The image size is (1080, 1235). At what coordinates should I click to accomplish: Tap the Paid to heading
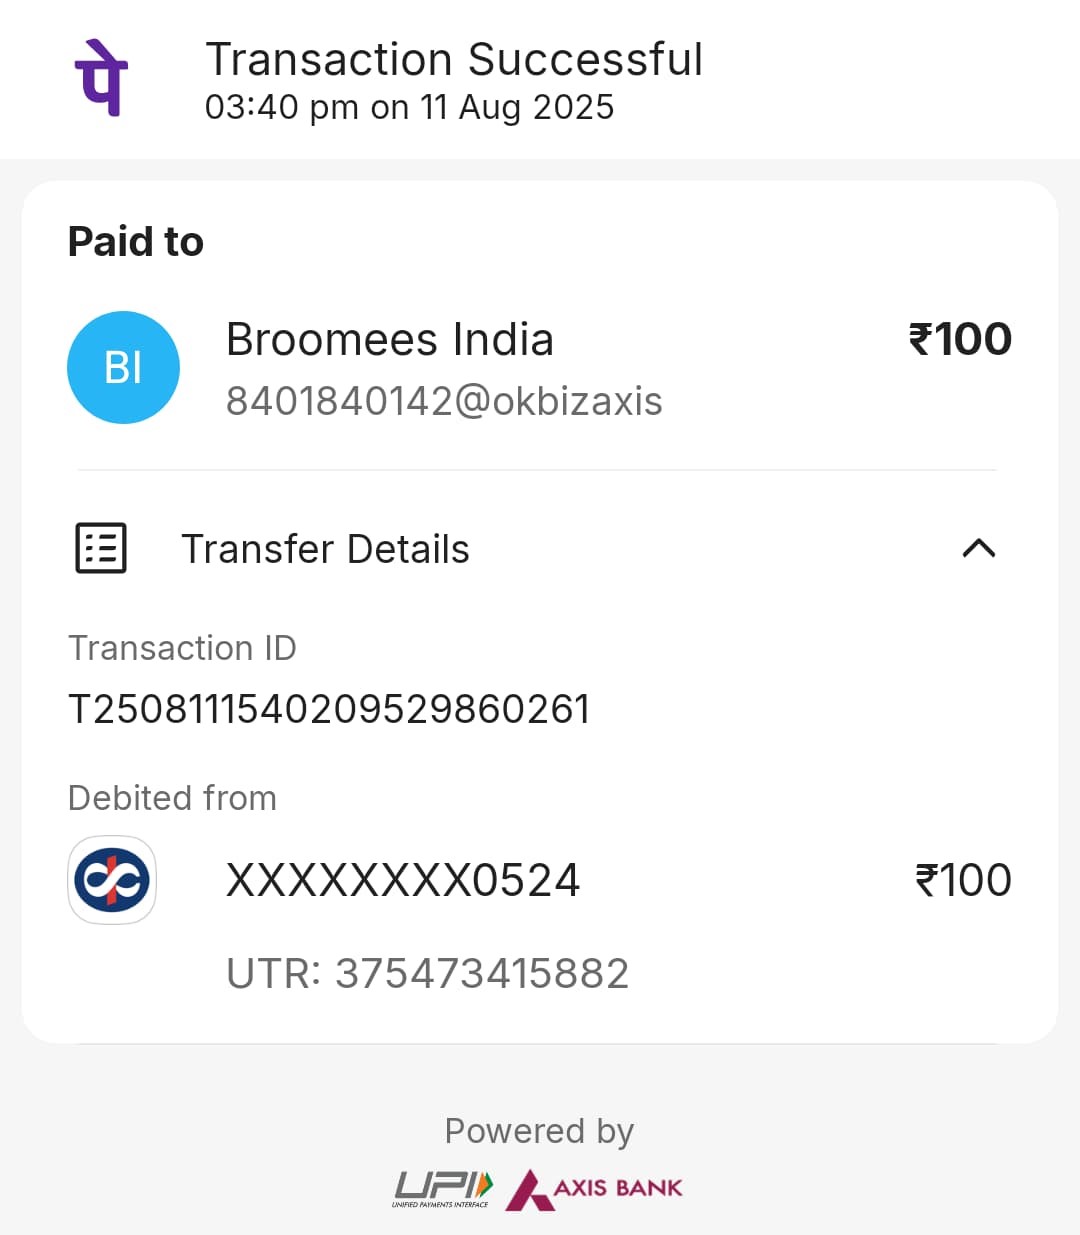click(x=136, y=242)
